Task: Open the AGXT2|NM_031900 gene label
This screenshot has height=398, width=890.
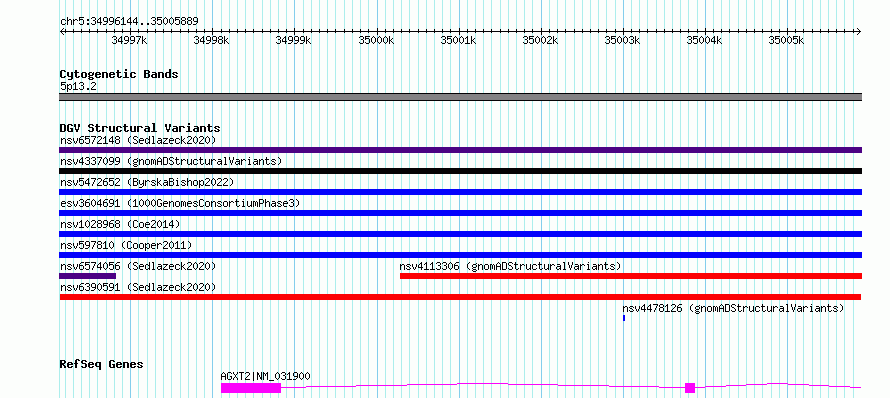Action: coord(266,376)
